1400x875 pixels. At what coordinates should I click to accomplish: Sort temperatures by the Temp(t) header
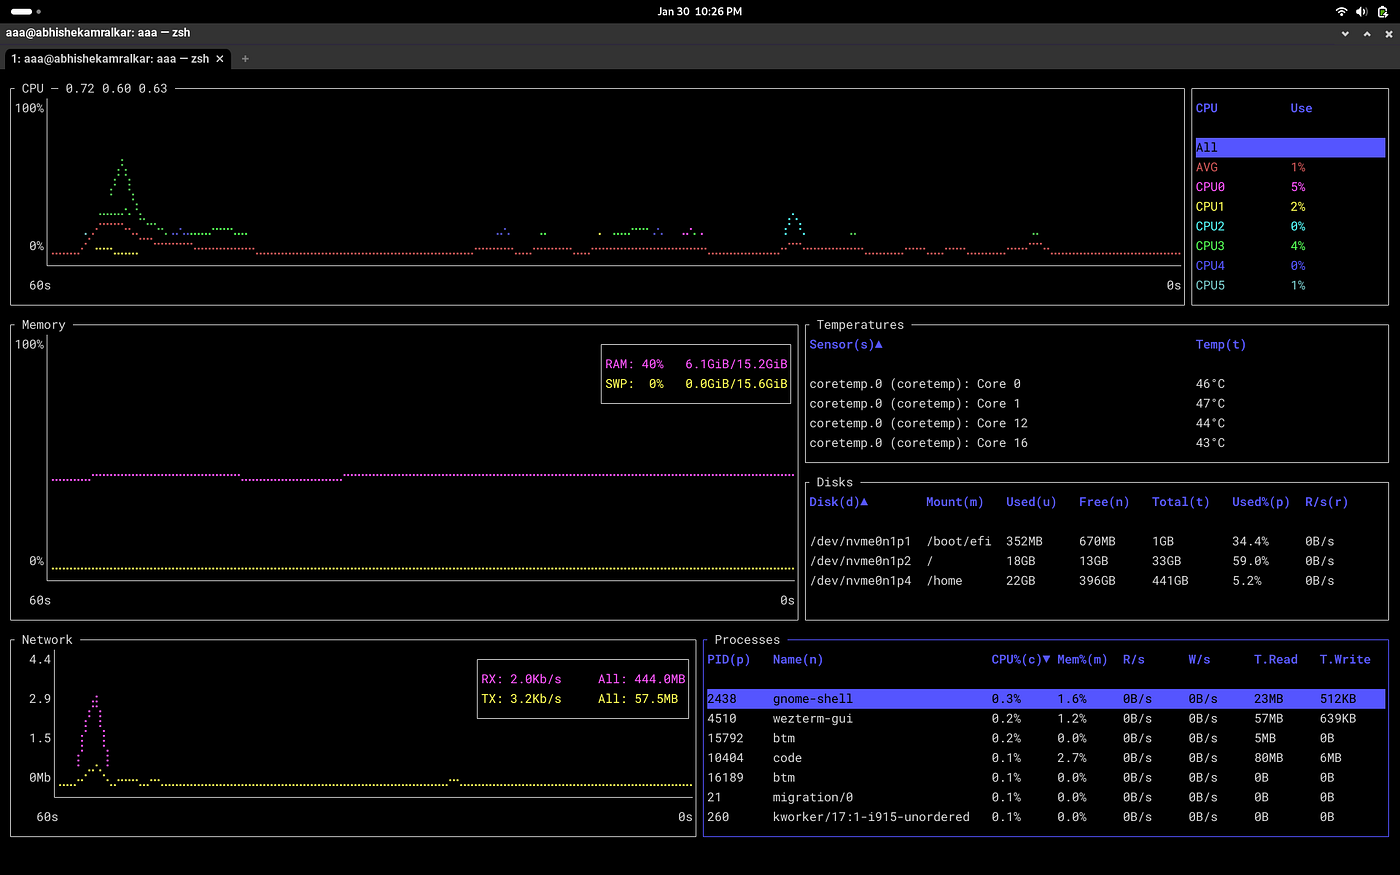(1221, 344)
